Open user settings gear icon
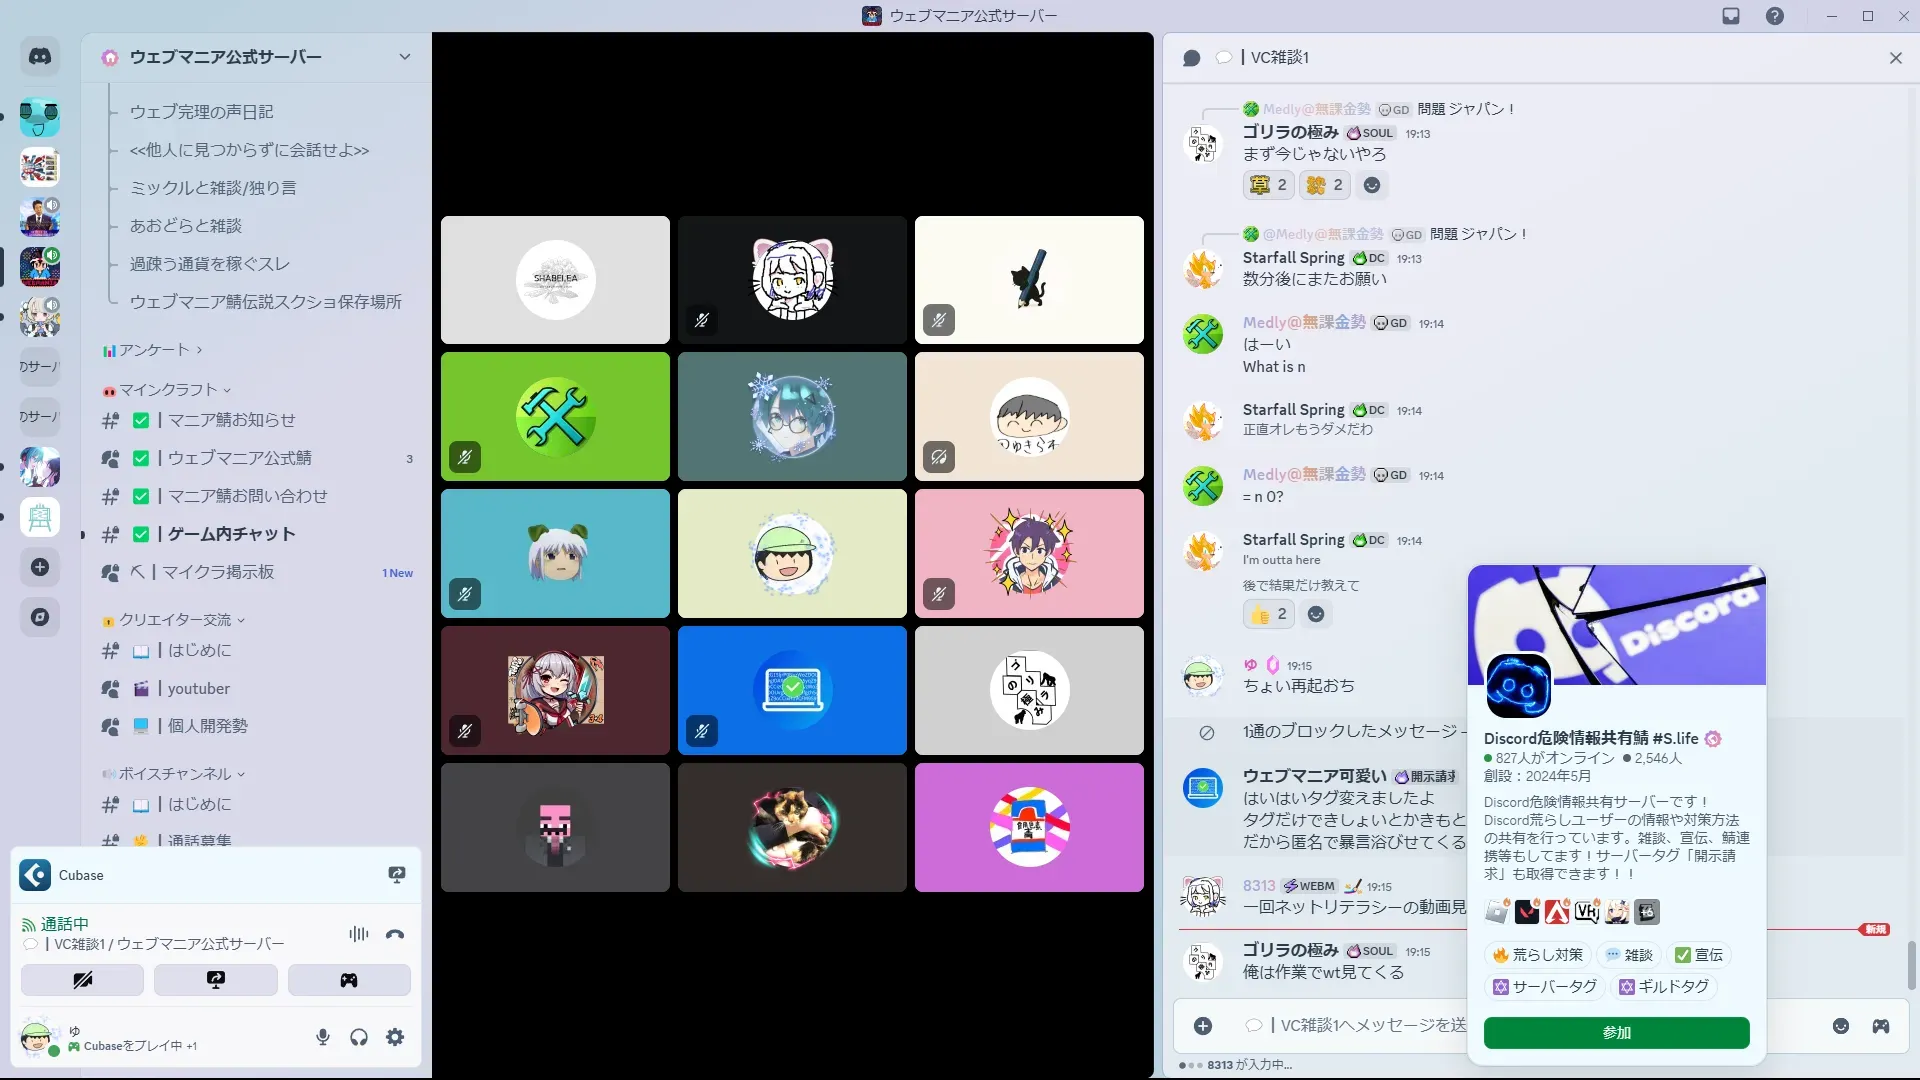1920x1080 pixels. tap(395, 1037)
